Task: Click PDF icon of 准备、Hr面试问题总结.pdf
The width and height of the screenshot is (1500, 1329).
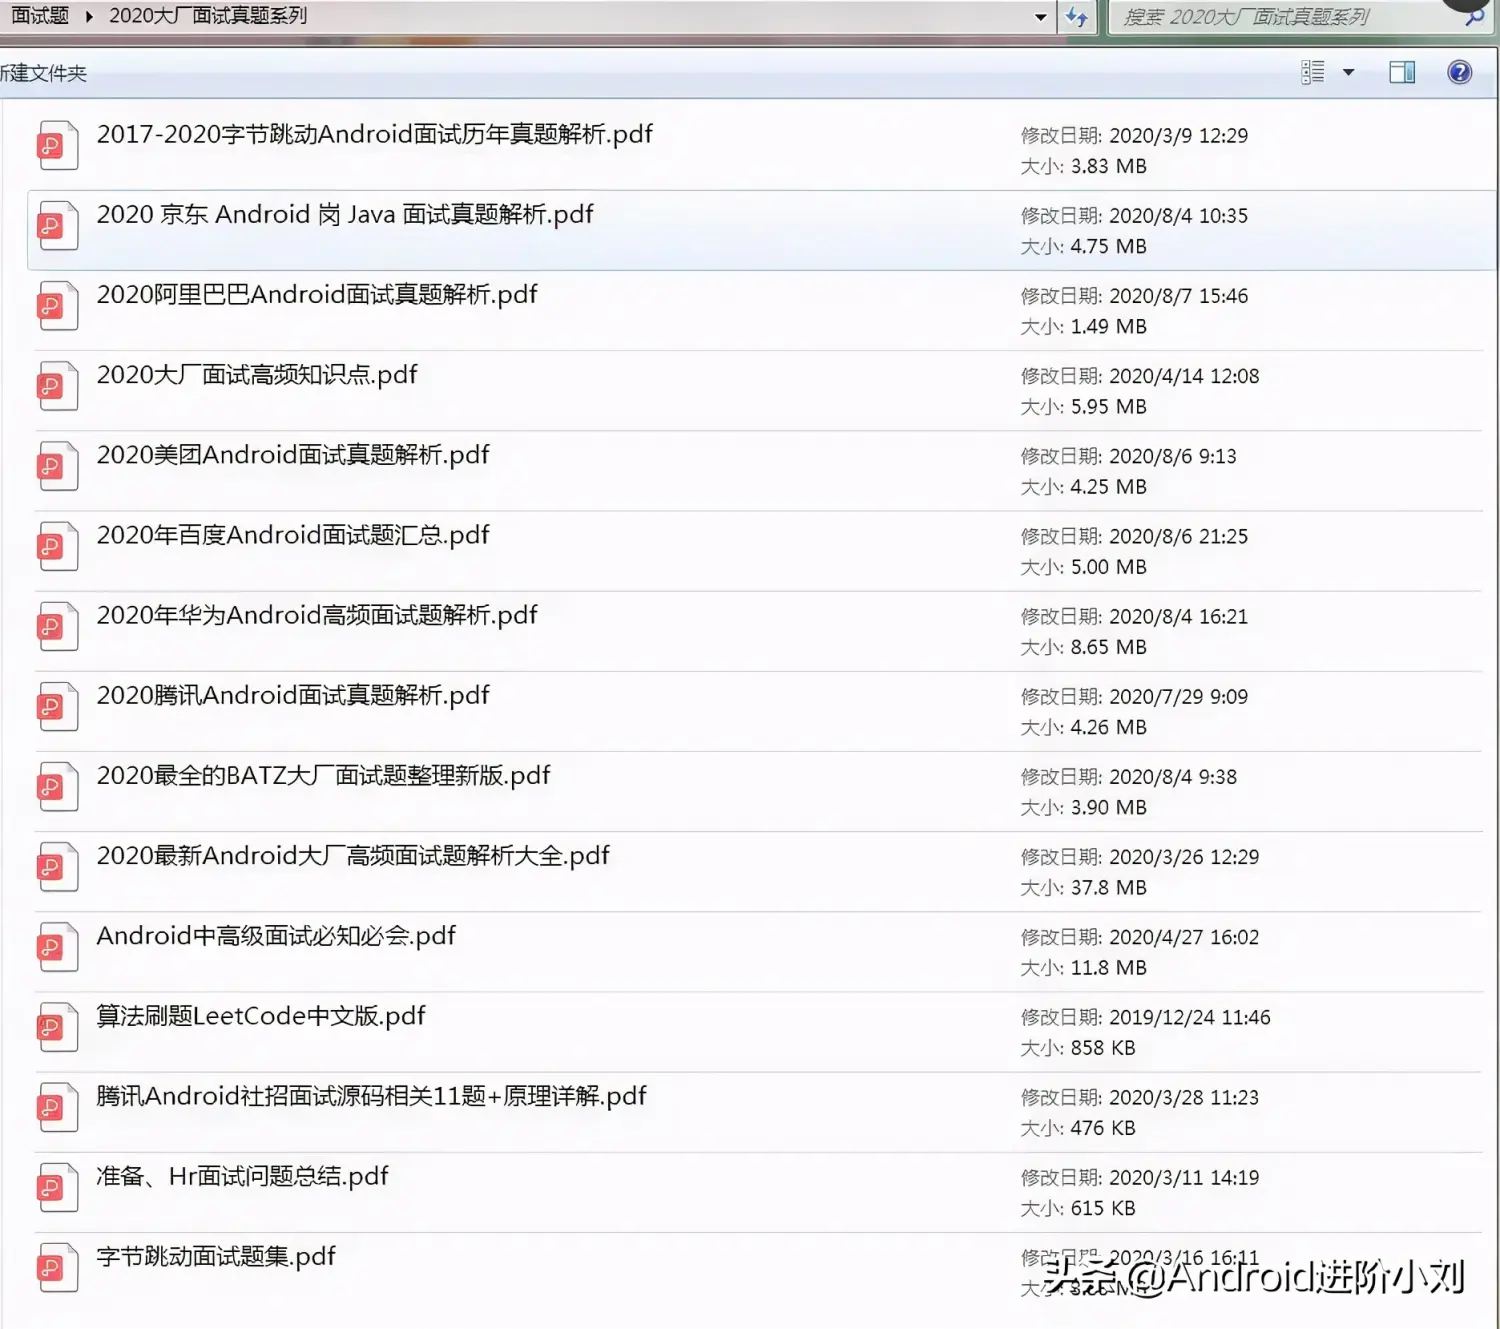Action: (x=57, y=1187)
